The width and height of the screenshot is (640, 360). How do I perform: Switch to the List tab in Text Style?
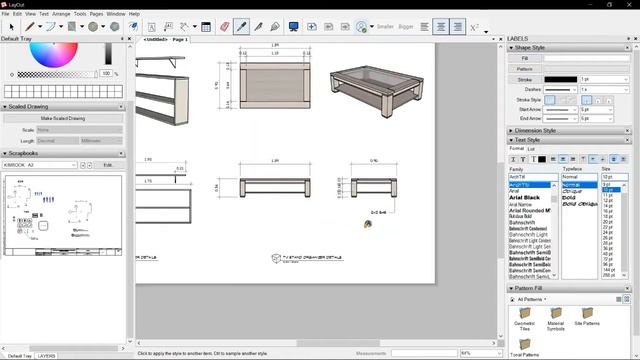click(531, 149)
